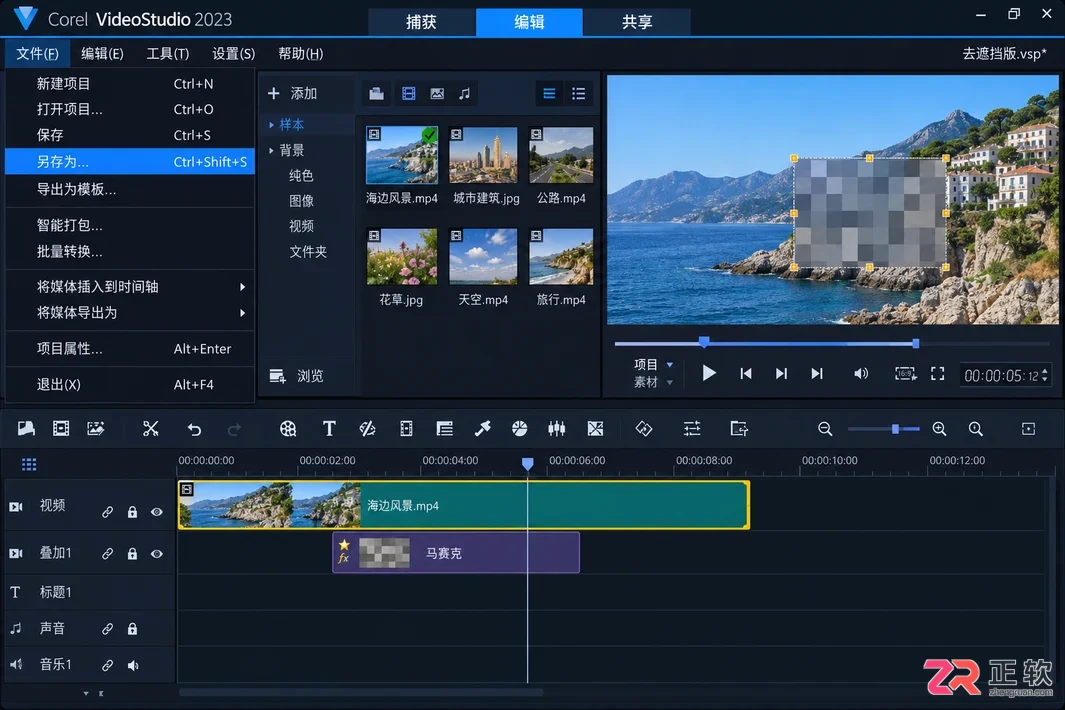Click the undo arrow in timeline toolbar
This screenshot has height=710, width=1065.
[194, 429]
